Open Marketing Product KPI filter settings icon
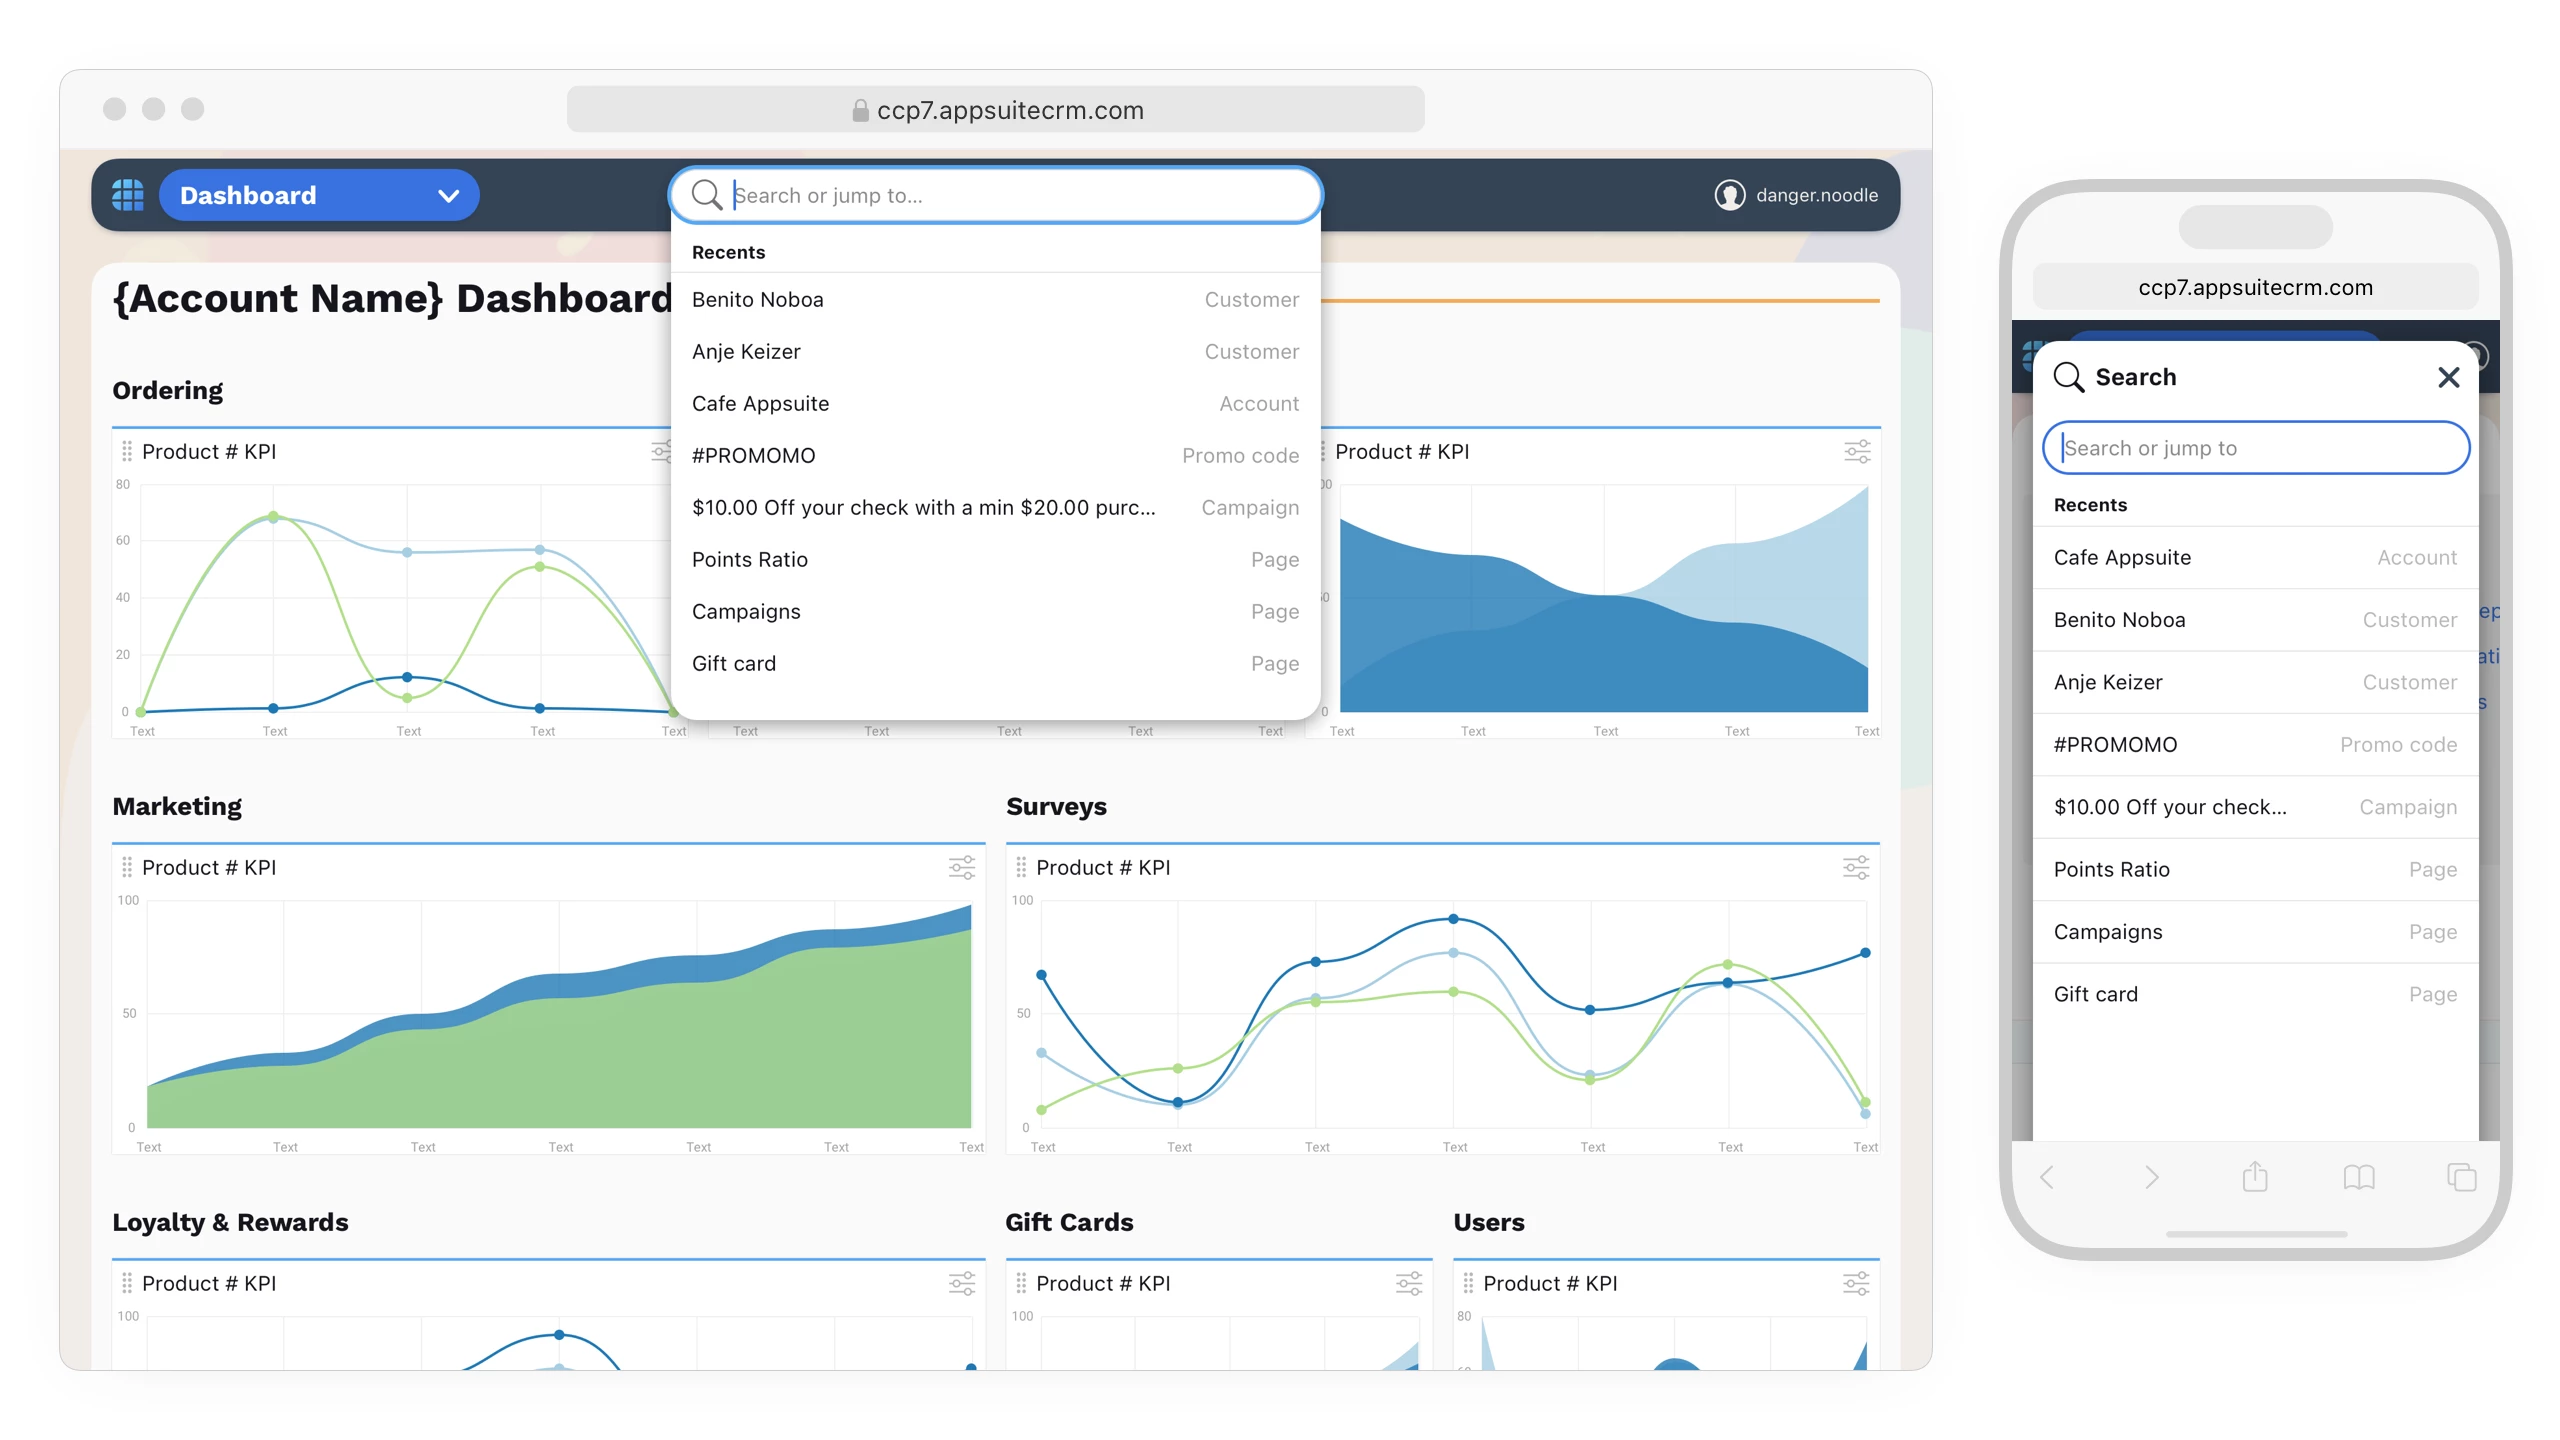Viewport: 2560px width, 1440px height. (961, 868)
